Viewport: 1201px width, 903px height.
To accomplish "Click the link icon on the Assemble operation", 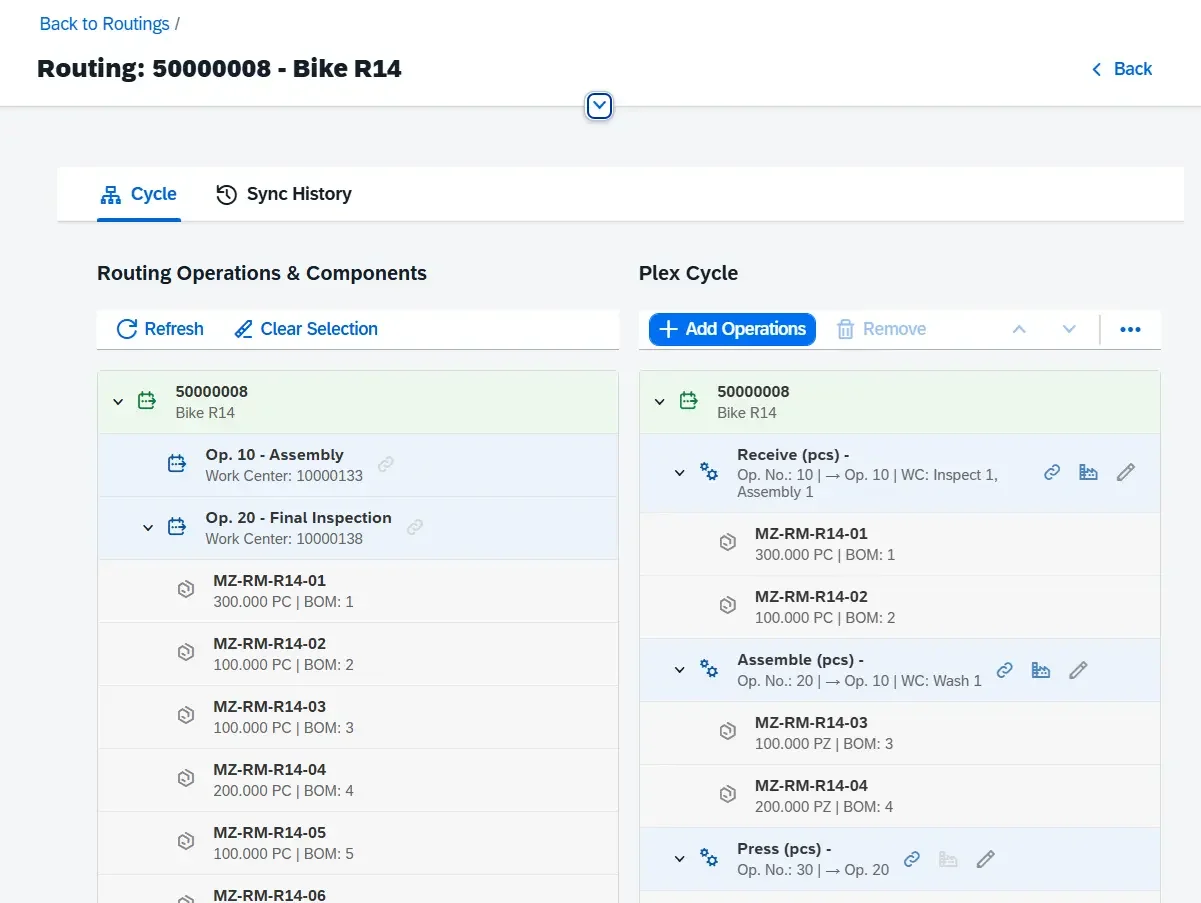I will point(1004,670).
